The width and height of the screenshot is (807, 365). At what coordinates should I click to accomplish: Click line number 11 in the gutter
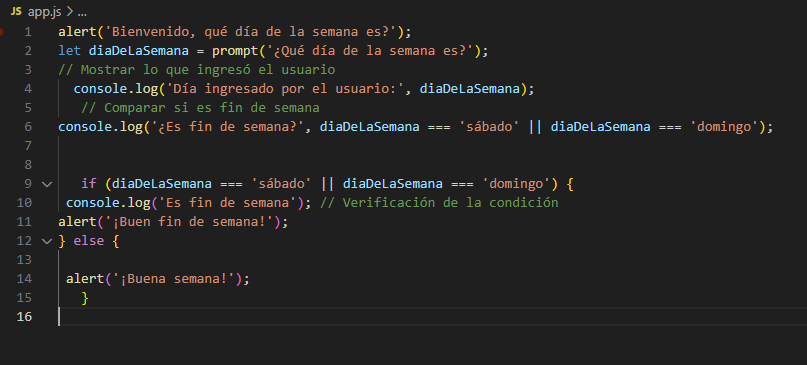pyautogui.click(x=24, y=222)
